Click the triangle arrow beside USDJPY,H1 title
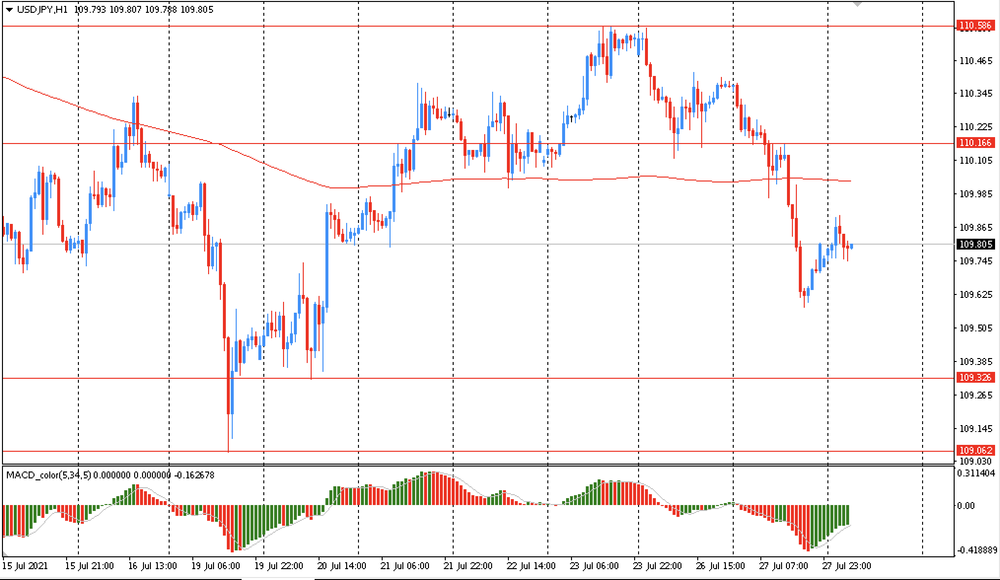Screen dimensions: 1000x580 point(10,10)
